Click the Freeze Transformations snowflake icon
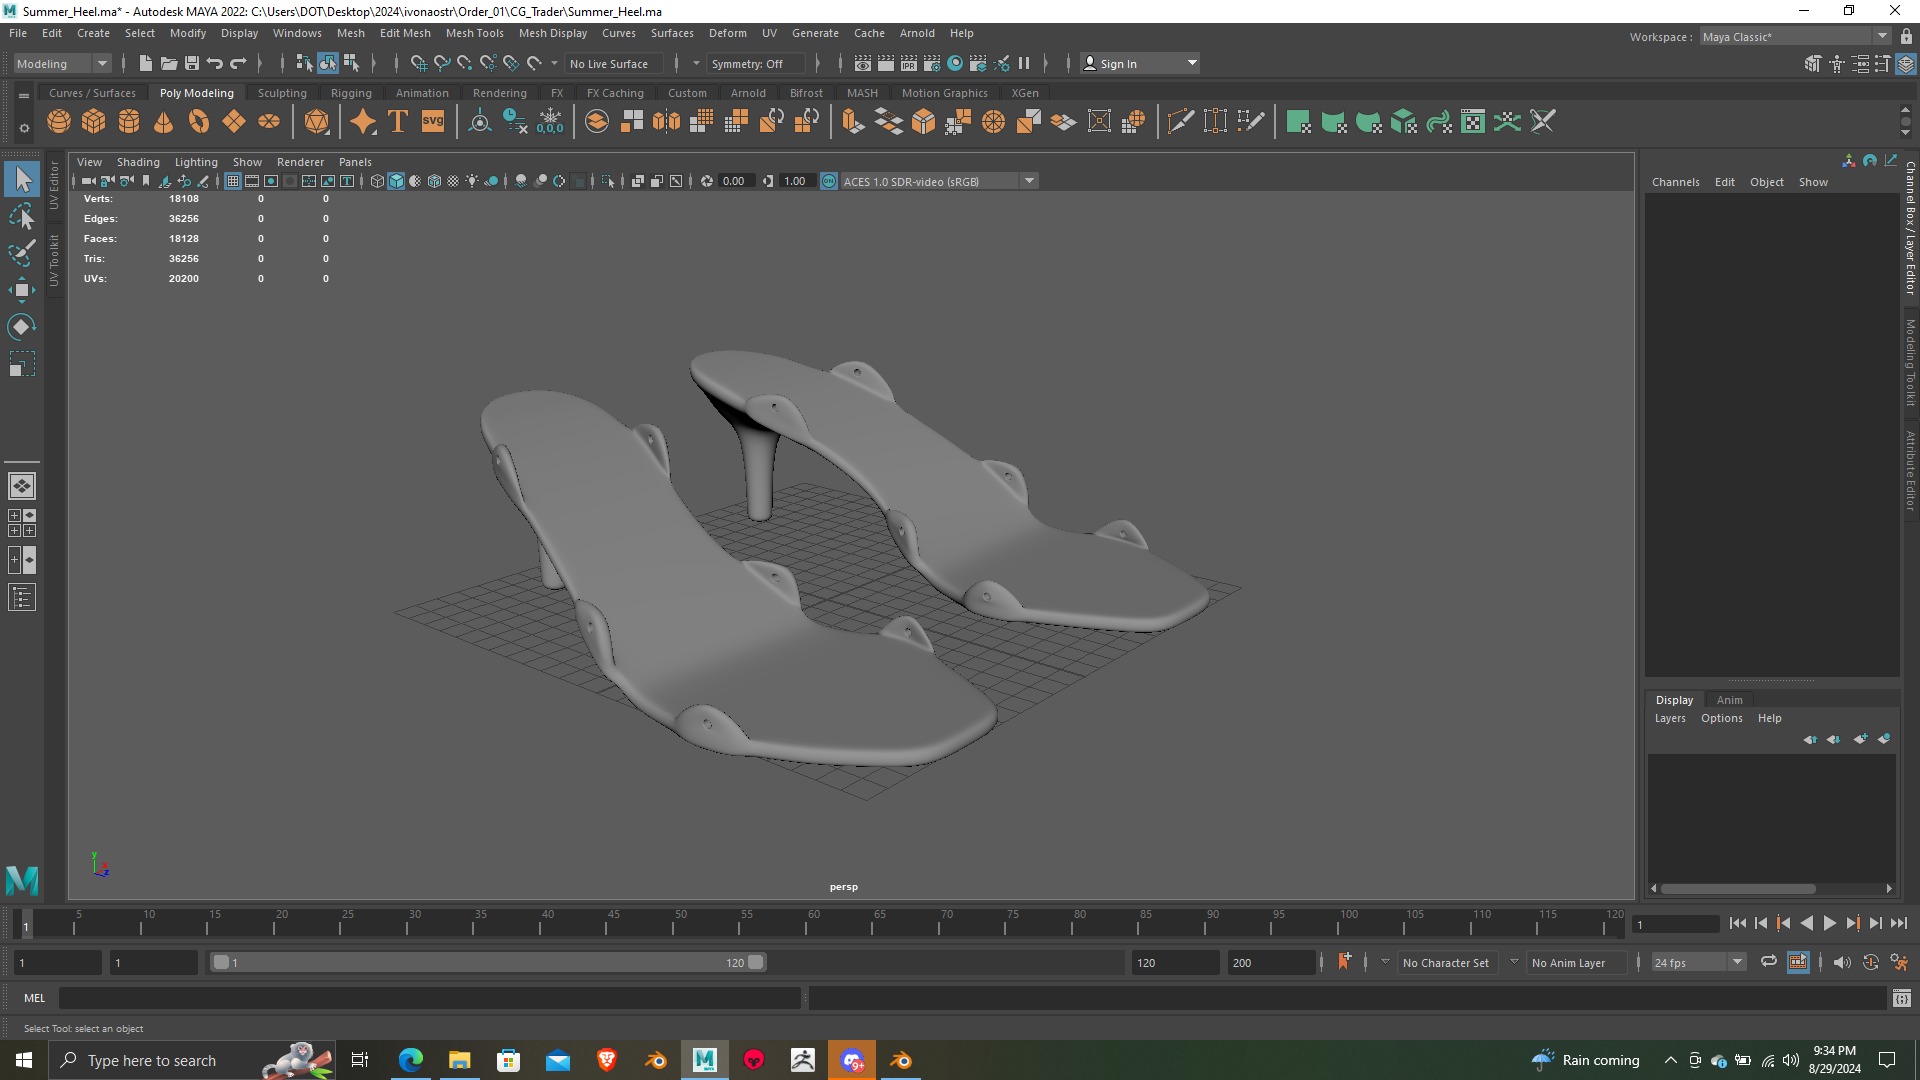The height and width of the screenshot is (1080, 1920). (x=550, y=122)
